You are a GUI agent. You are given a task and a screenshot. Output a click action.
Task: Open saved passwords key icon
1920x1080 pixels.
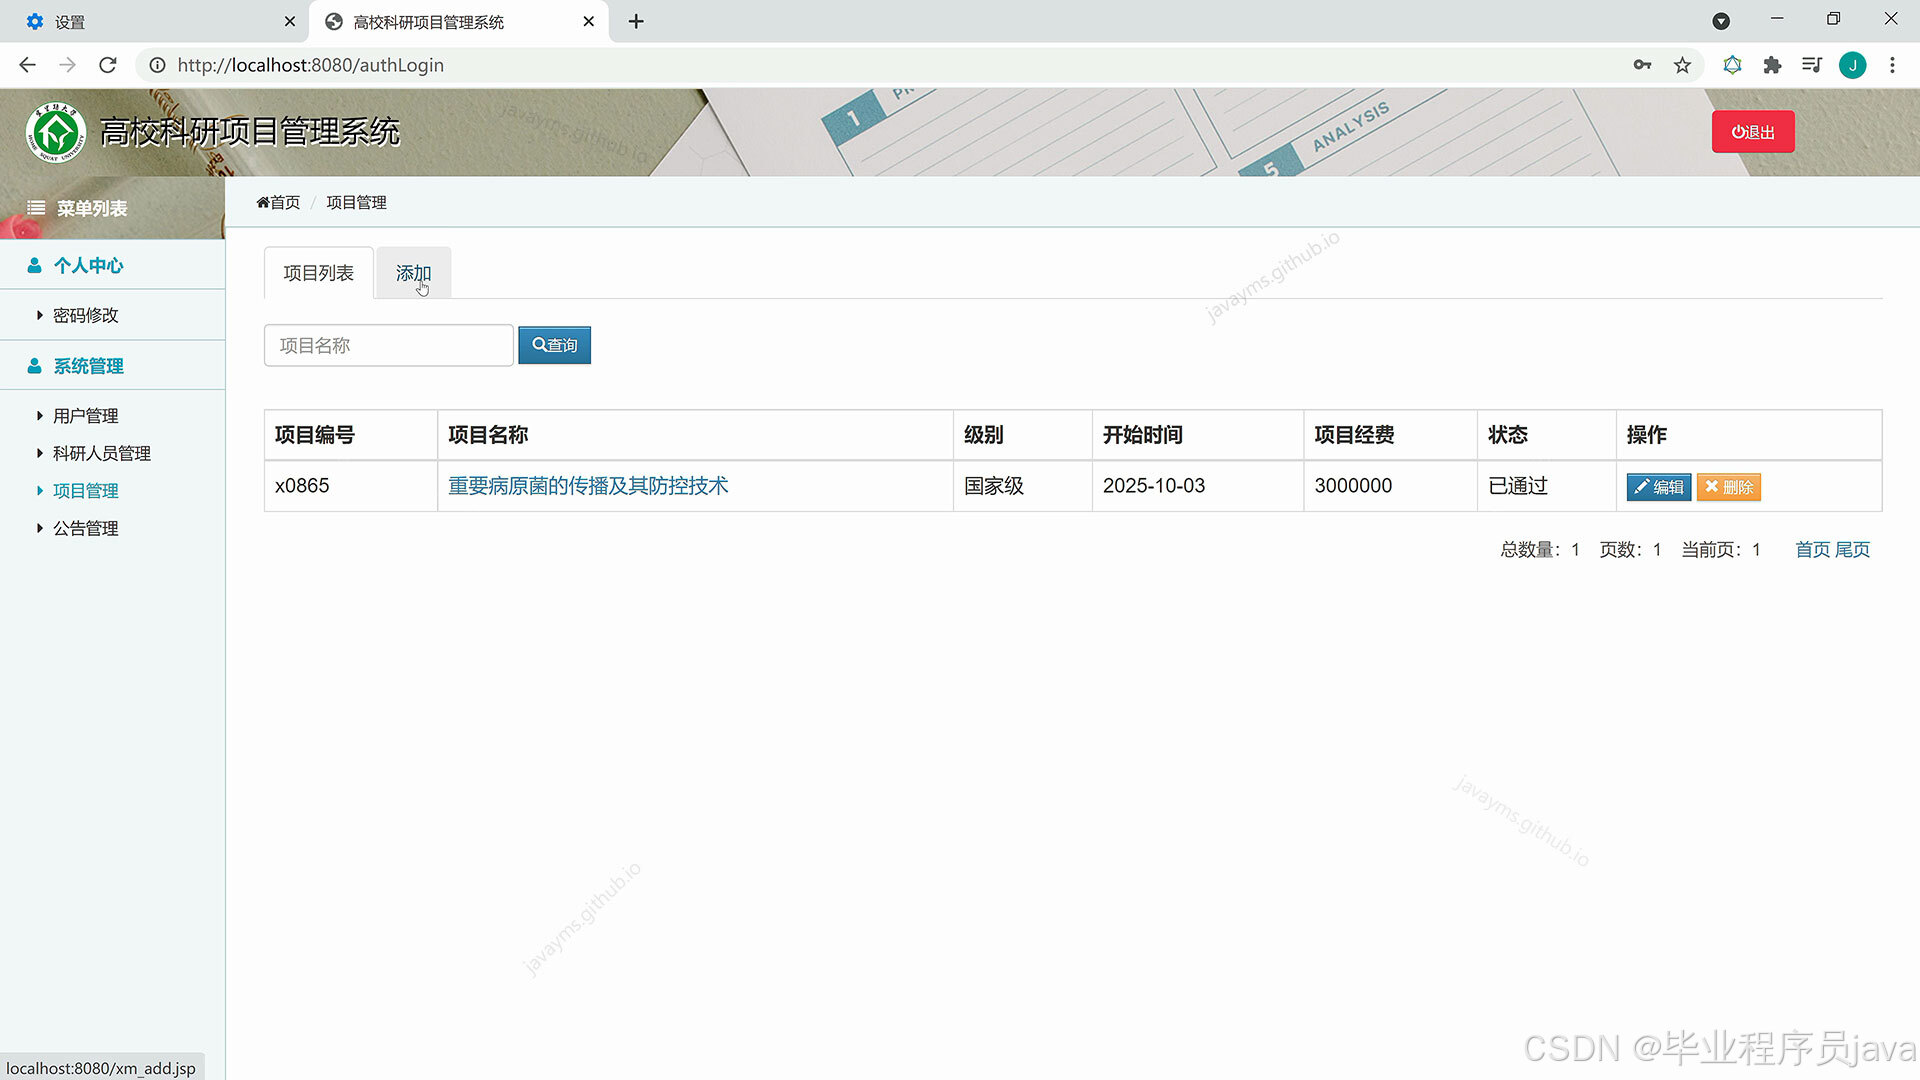point(1642,65)
